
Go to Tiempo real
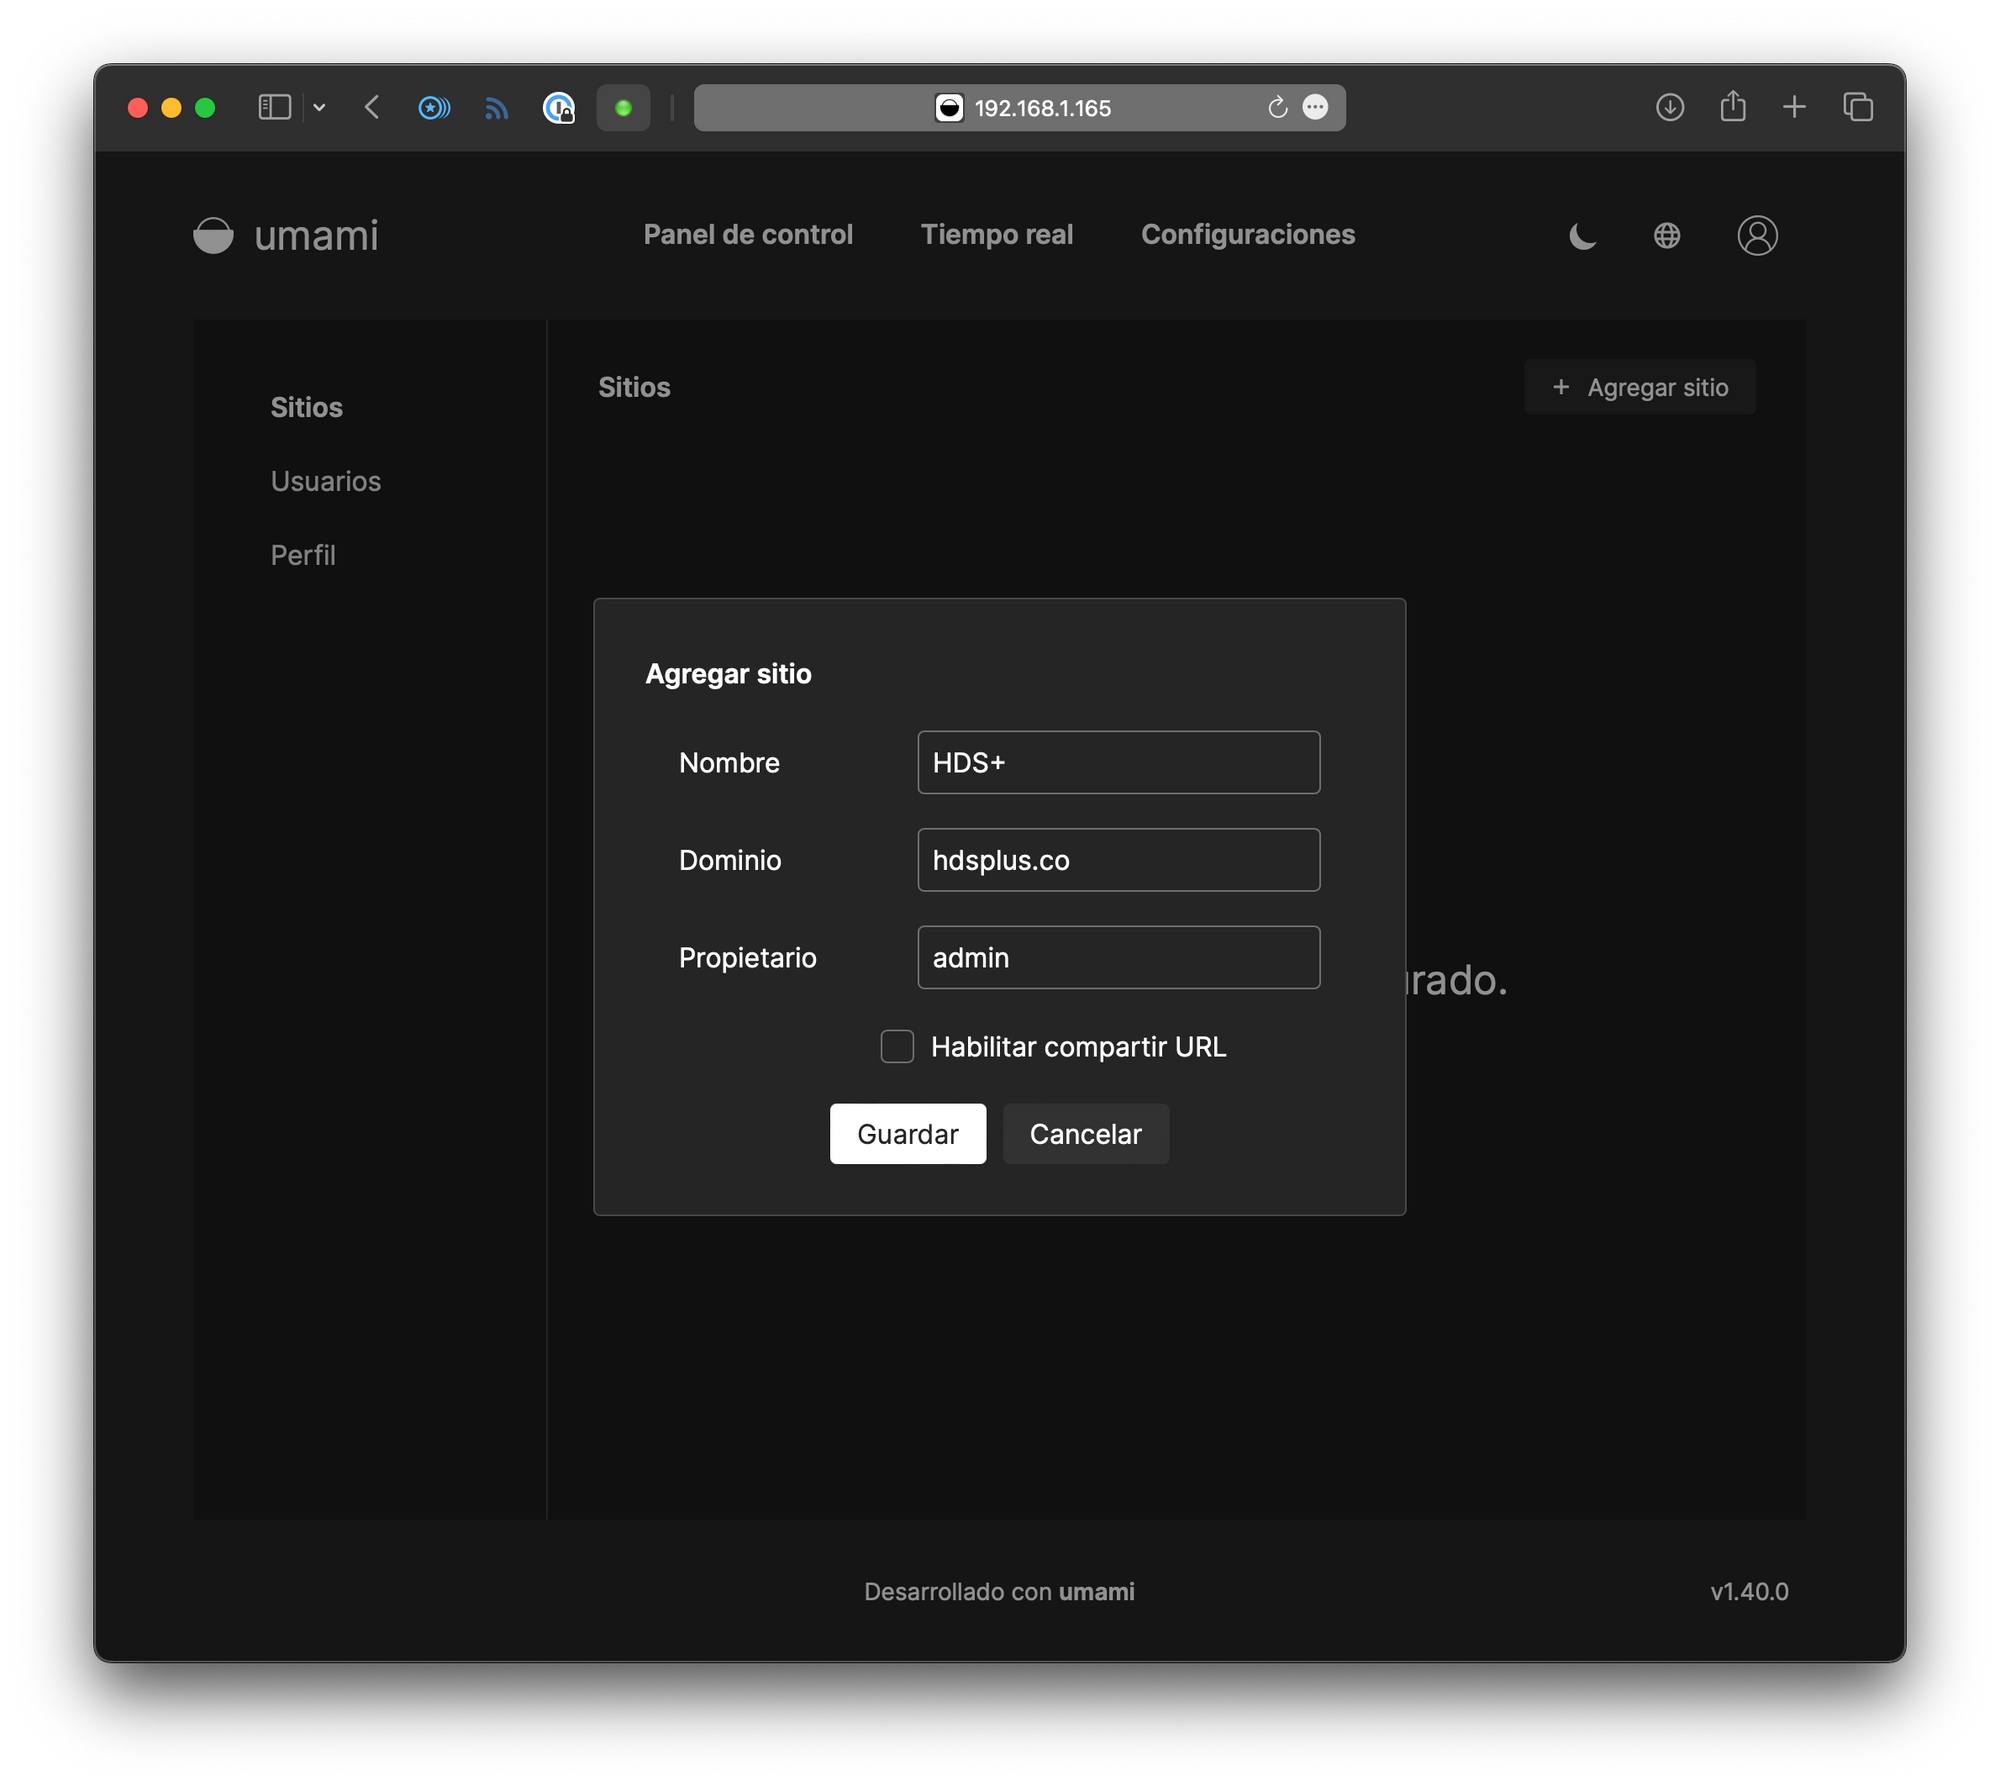tap(996, 235)
